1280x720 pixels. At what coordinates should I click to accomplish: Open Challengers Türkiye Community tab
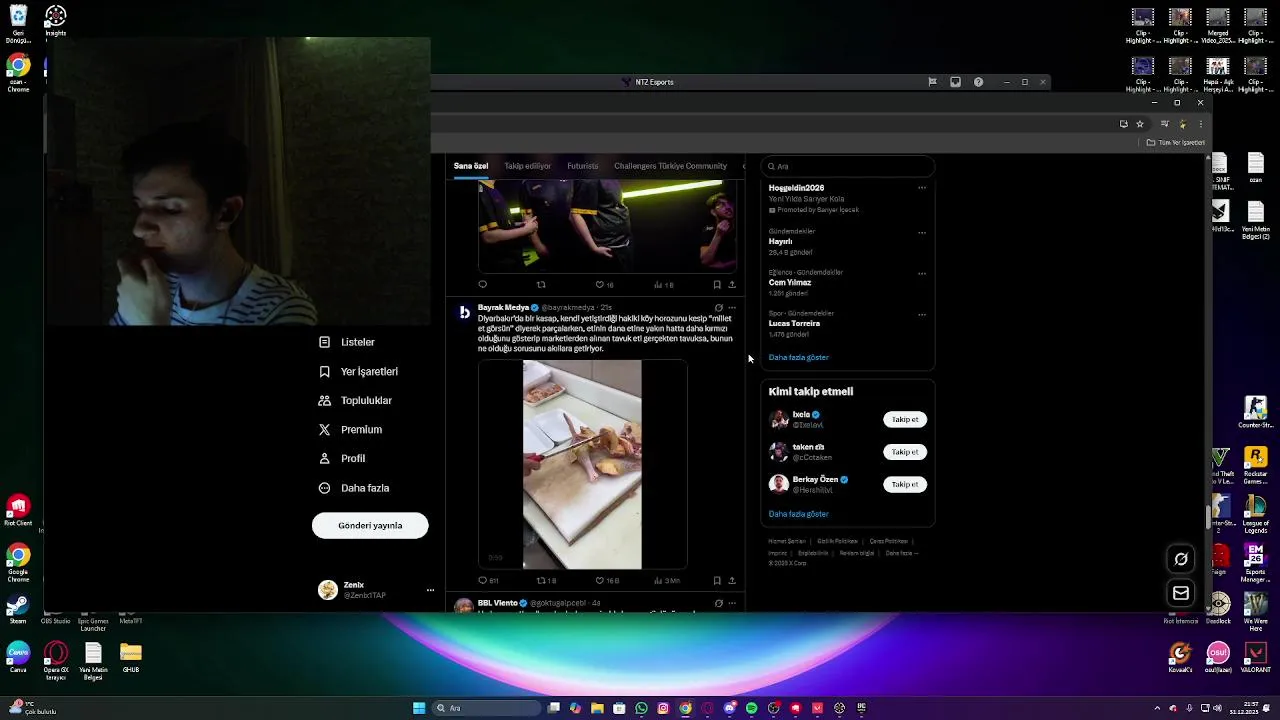pos(670,166)
